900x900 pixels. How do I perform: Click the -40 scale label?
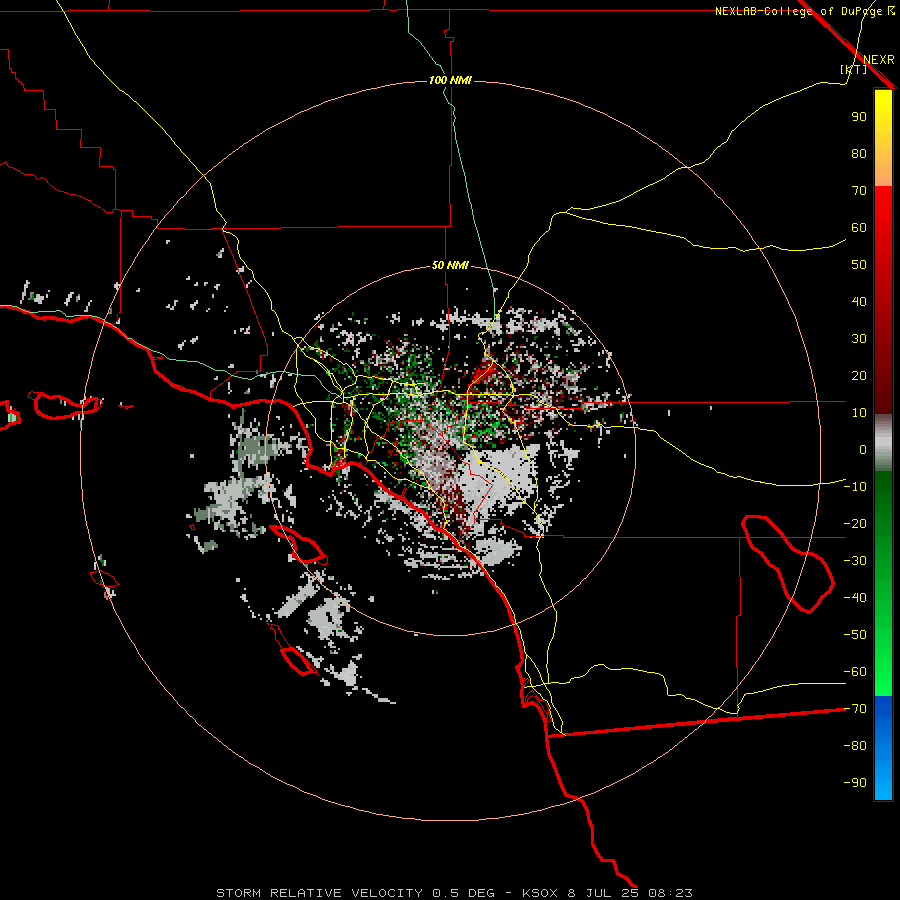click(x=855, y=598)
